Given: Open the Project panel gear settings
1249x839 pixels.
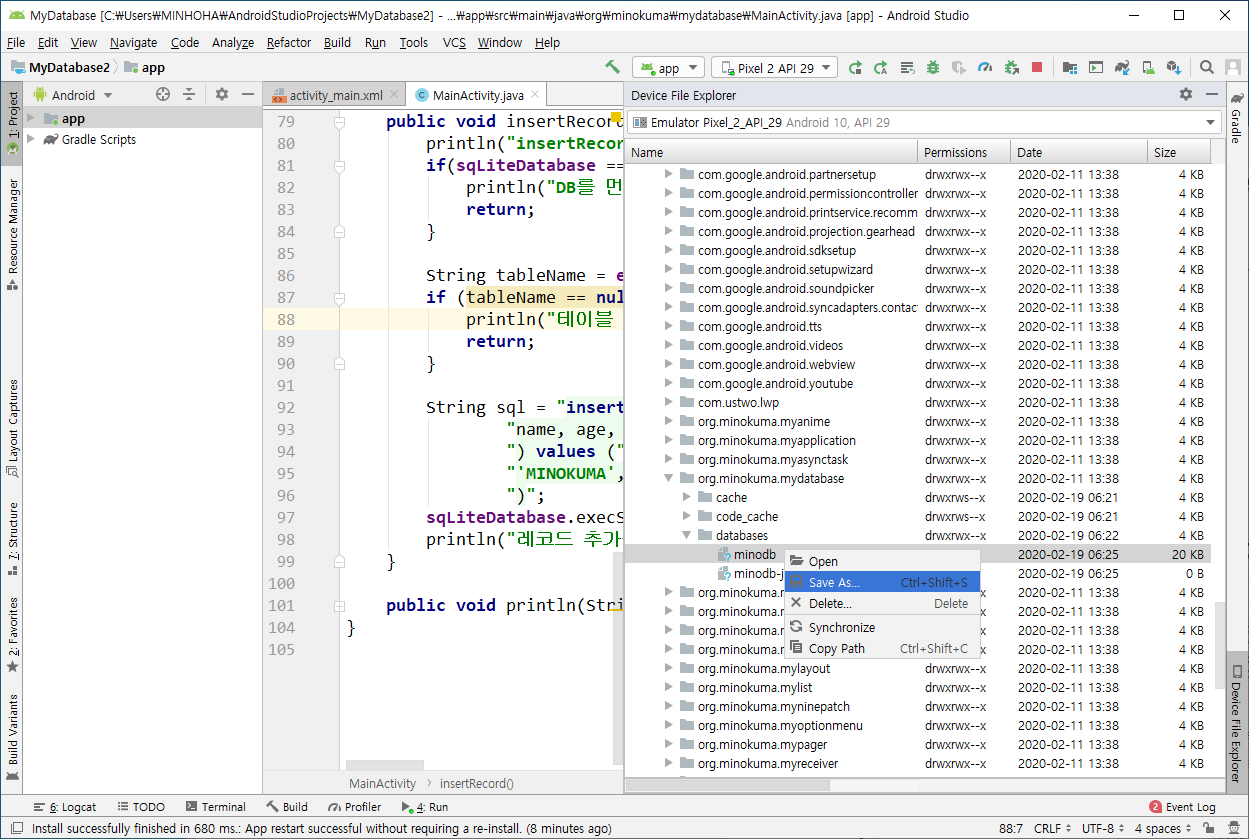Looking at the screenshot, I should [222, 94].
